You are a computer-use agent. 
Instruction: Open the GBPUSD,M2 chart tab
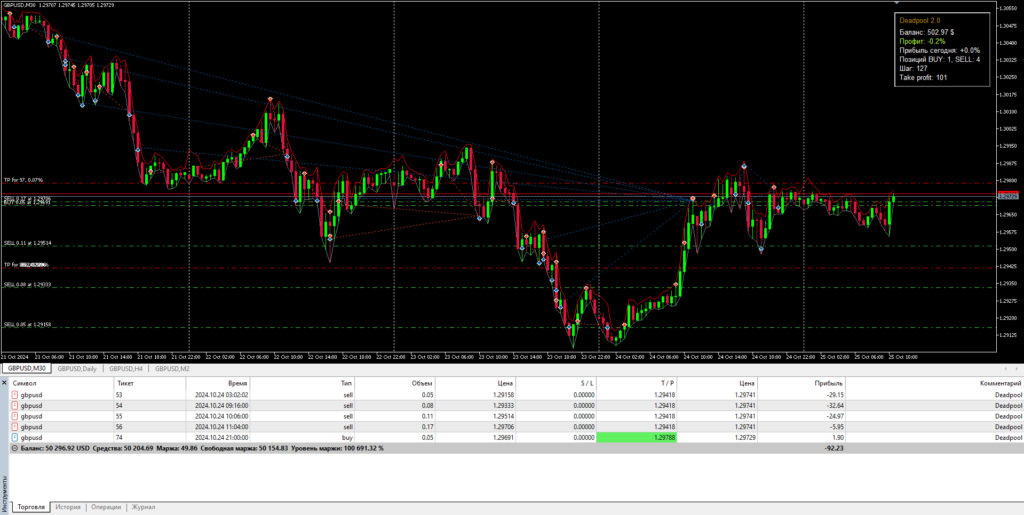point(172,369)
